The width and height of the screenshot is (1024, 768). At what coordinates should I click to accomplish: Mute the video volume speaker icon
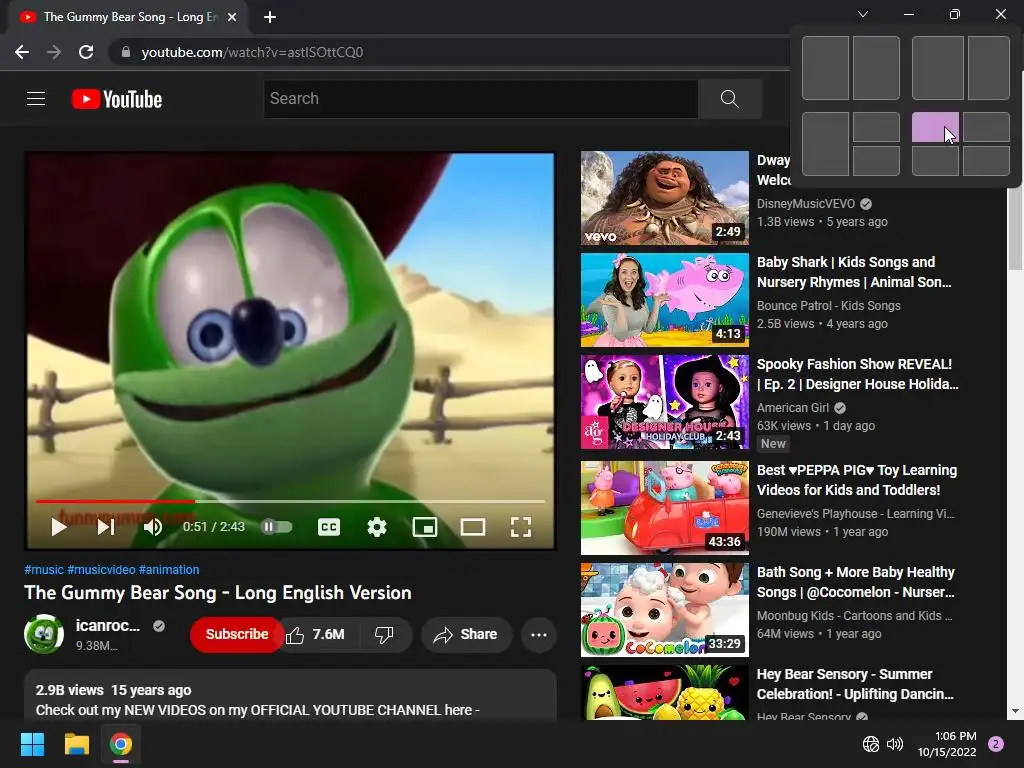click(153, 526)
